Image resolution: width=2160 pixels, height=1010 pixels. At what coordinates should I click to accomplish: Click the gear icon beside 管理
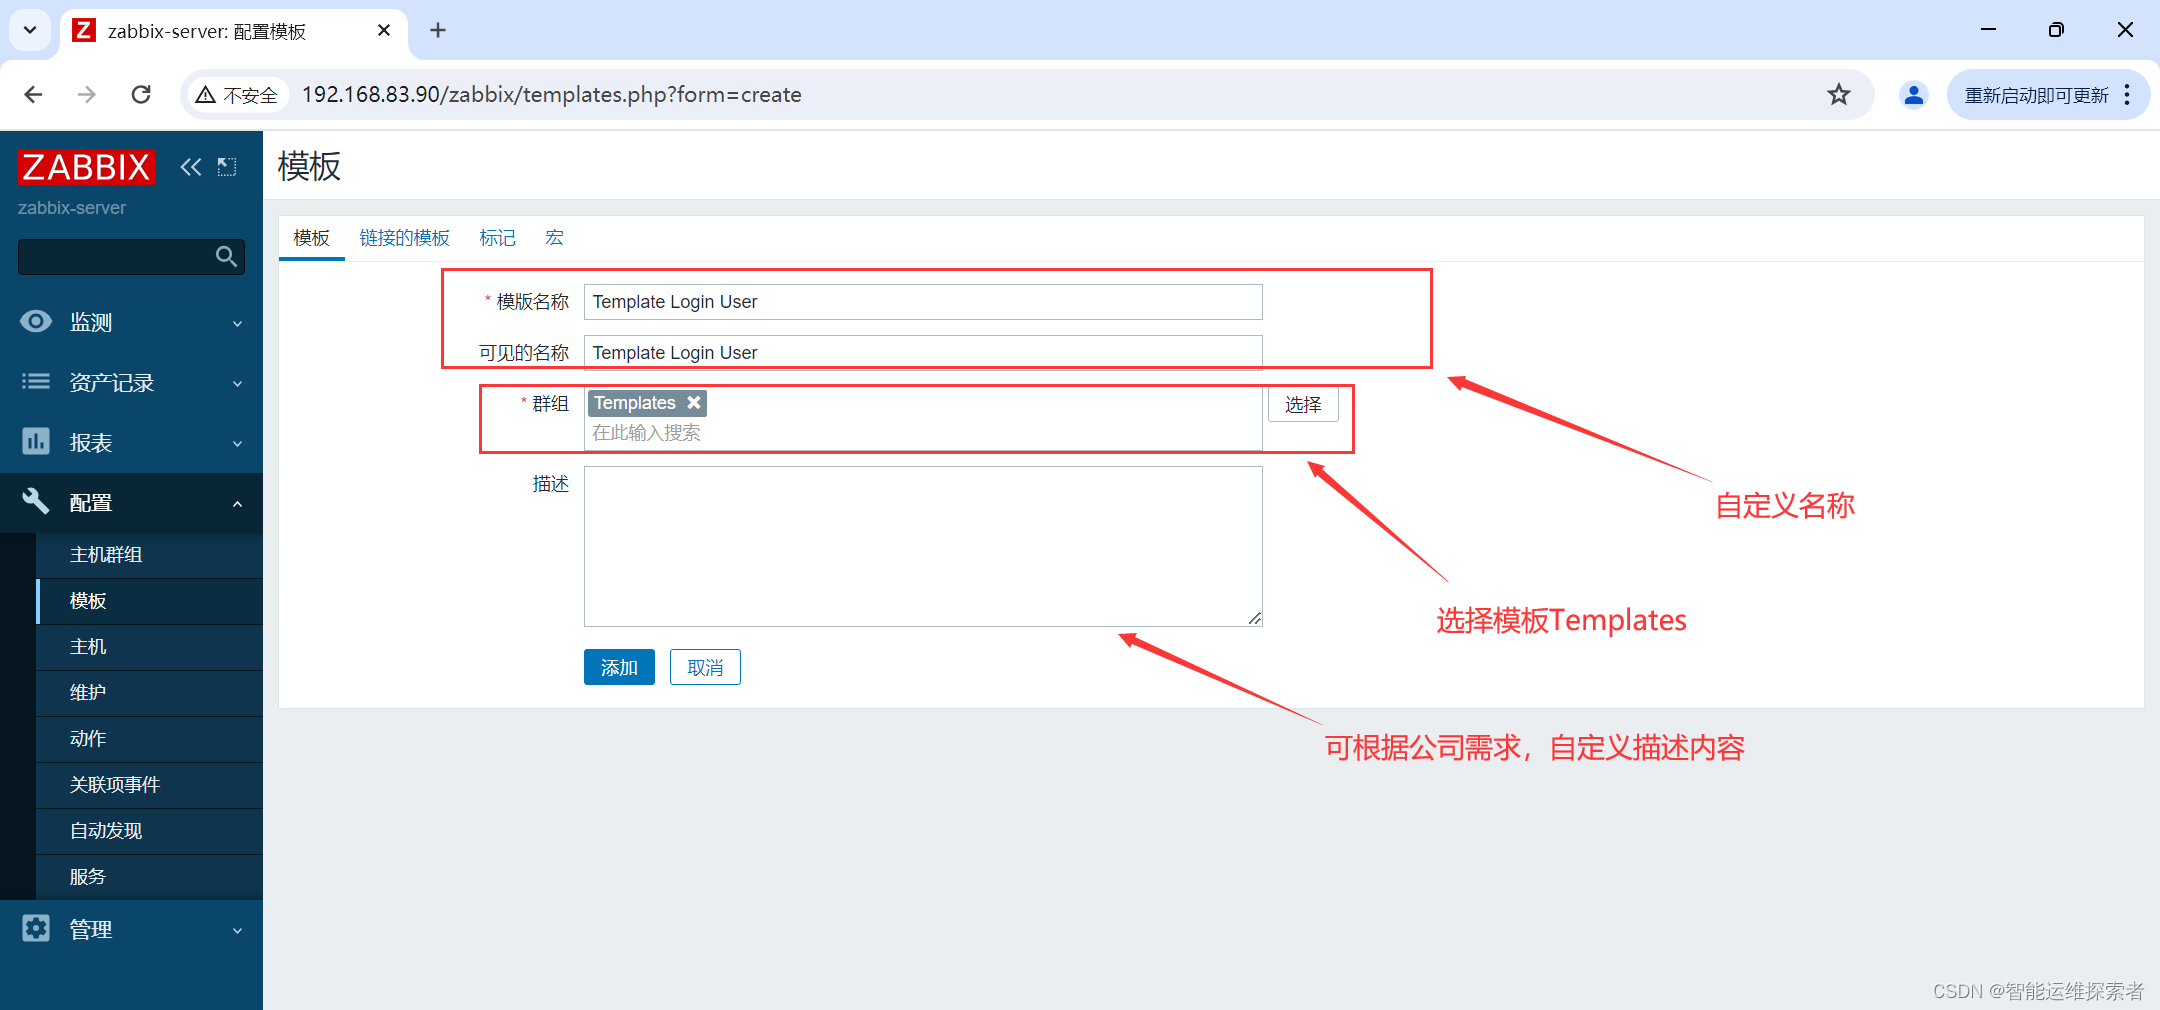coord(36,928)
